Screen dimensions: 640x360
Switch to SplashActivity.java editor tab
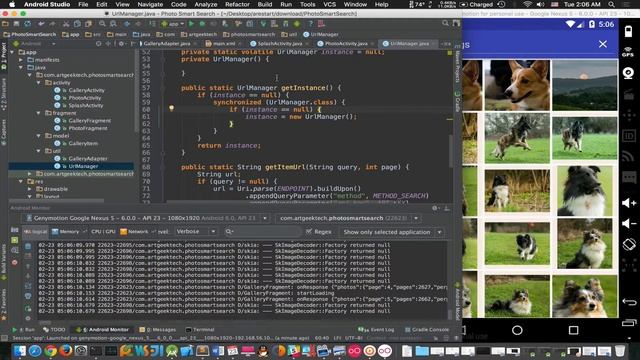click(280, 43)
